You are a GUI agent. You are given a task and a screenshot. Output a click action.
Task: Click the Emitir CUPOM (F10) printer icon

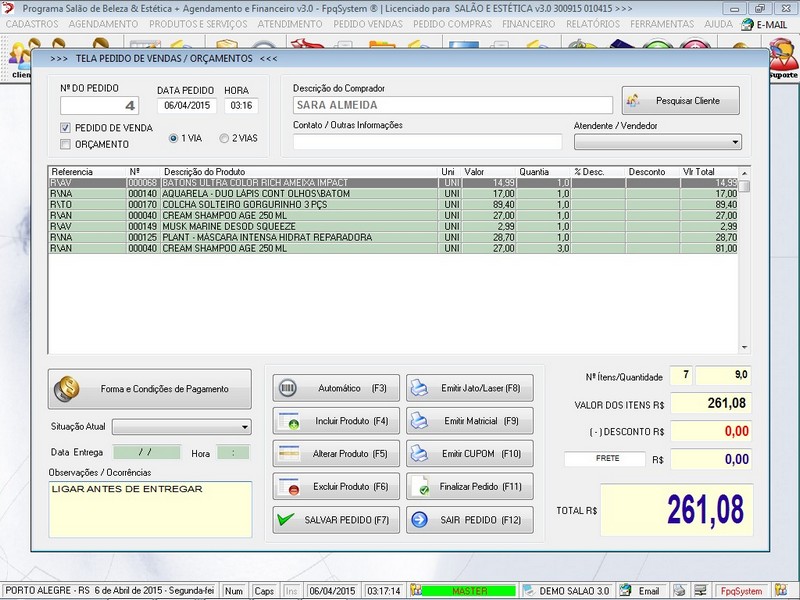(420, 454)
